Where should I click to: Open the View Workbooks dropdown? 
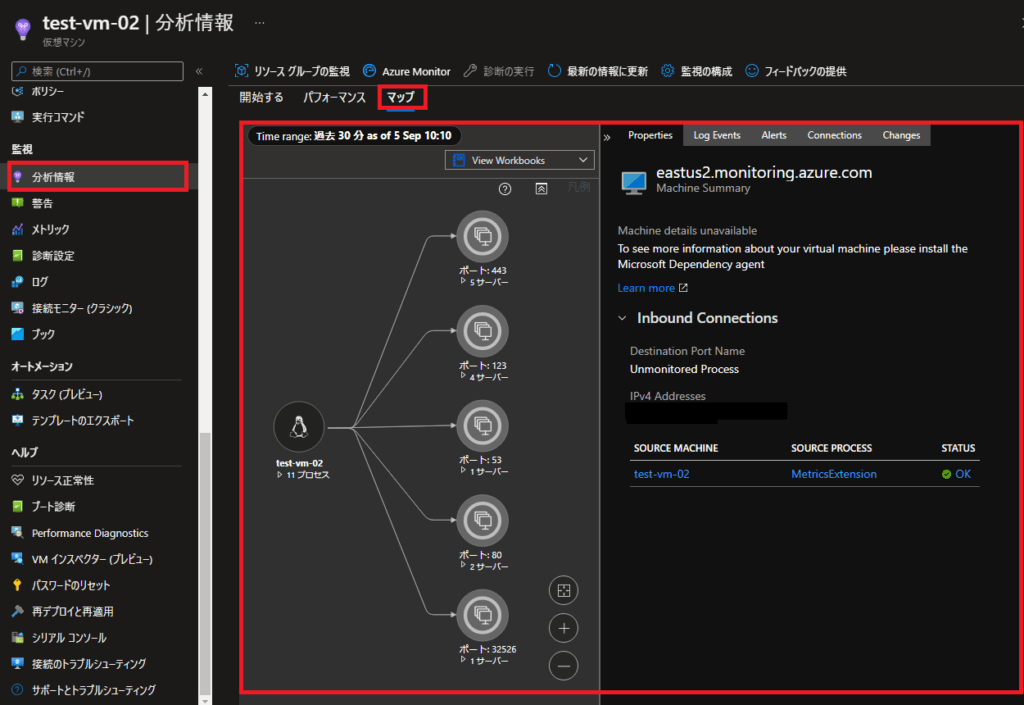(x=518, y=160)
